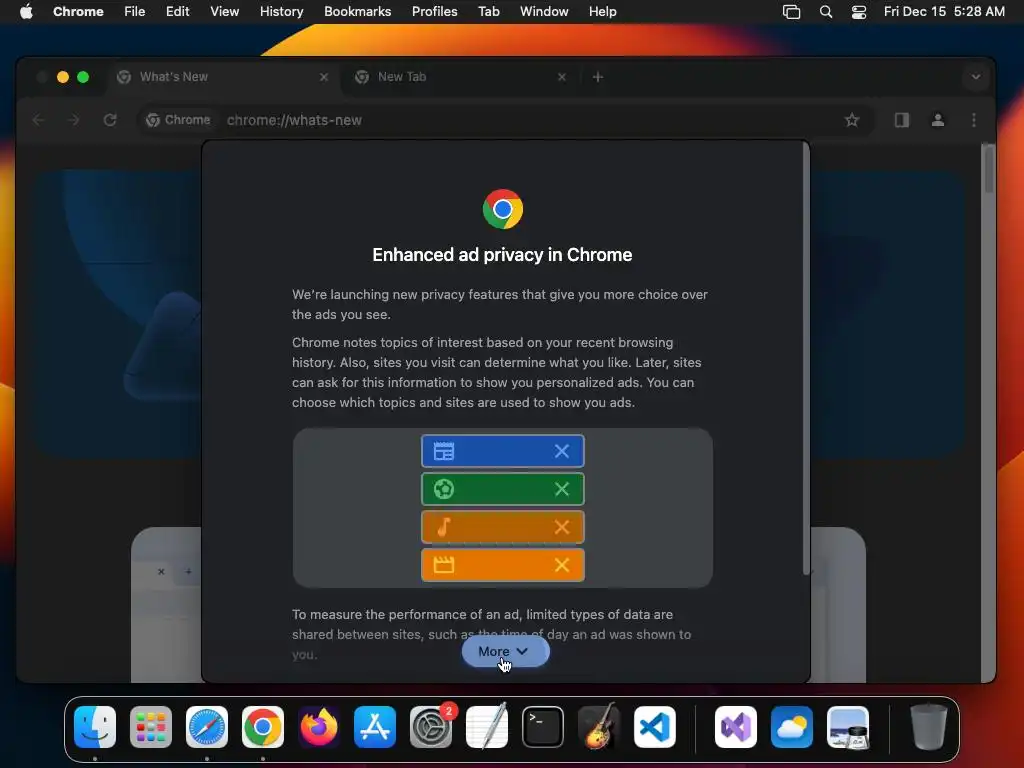The image size is (1024, 768).
Task: Click the Chrome icon in the dock
Action: tap(263, 727)
